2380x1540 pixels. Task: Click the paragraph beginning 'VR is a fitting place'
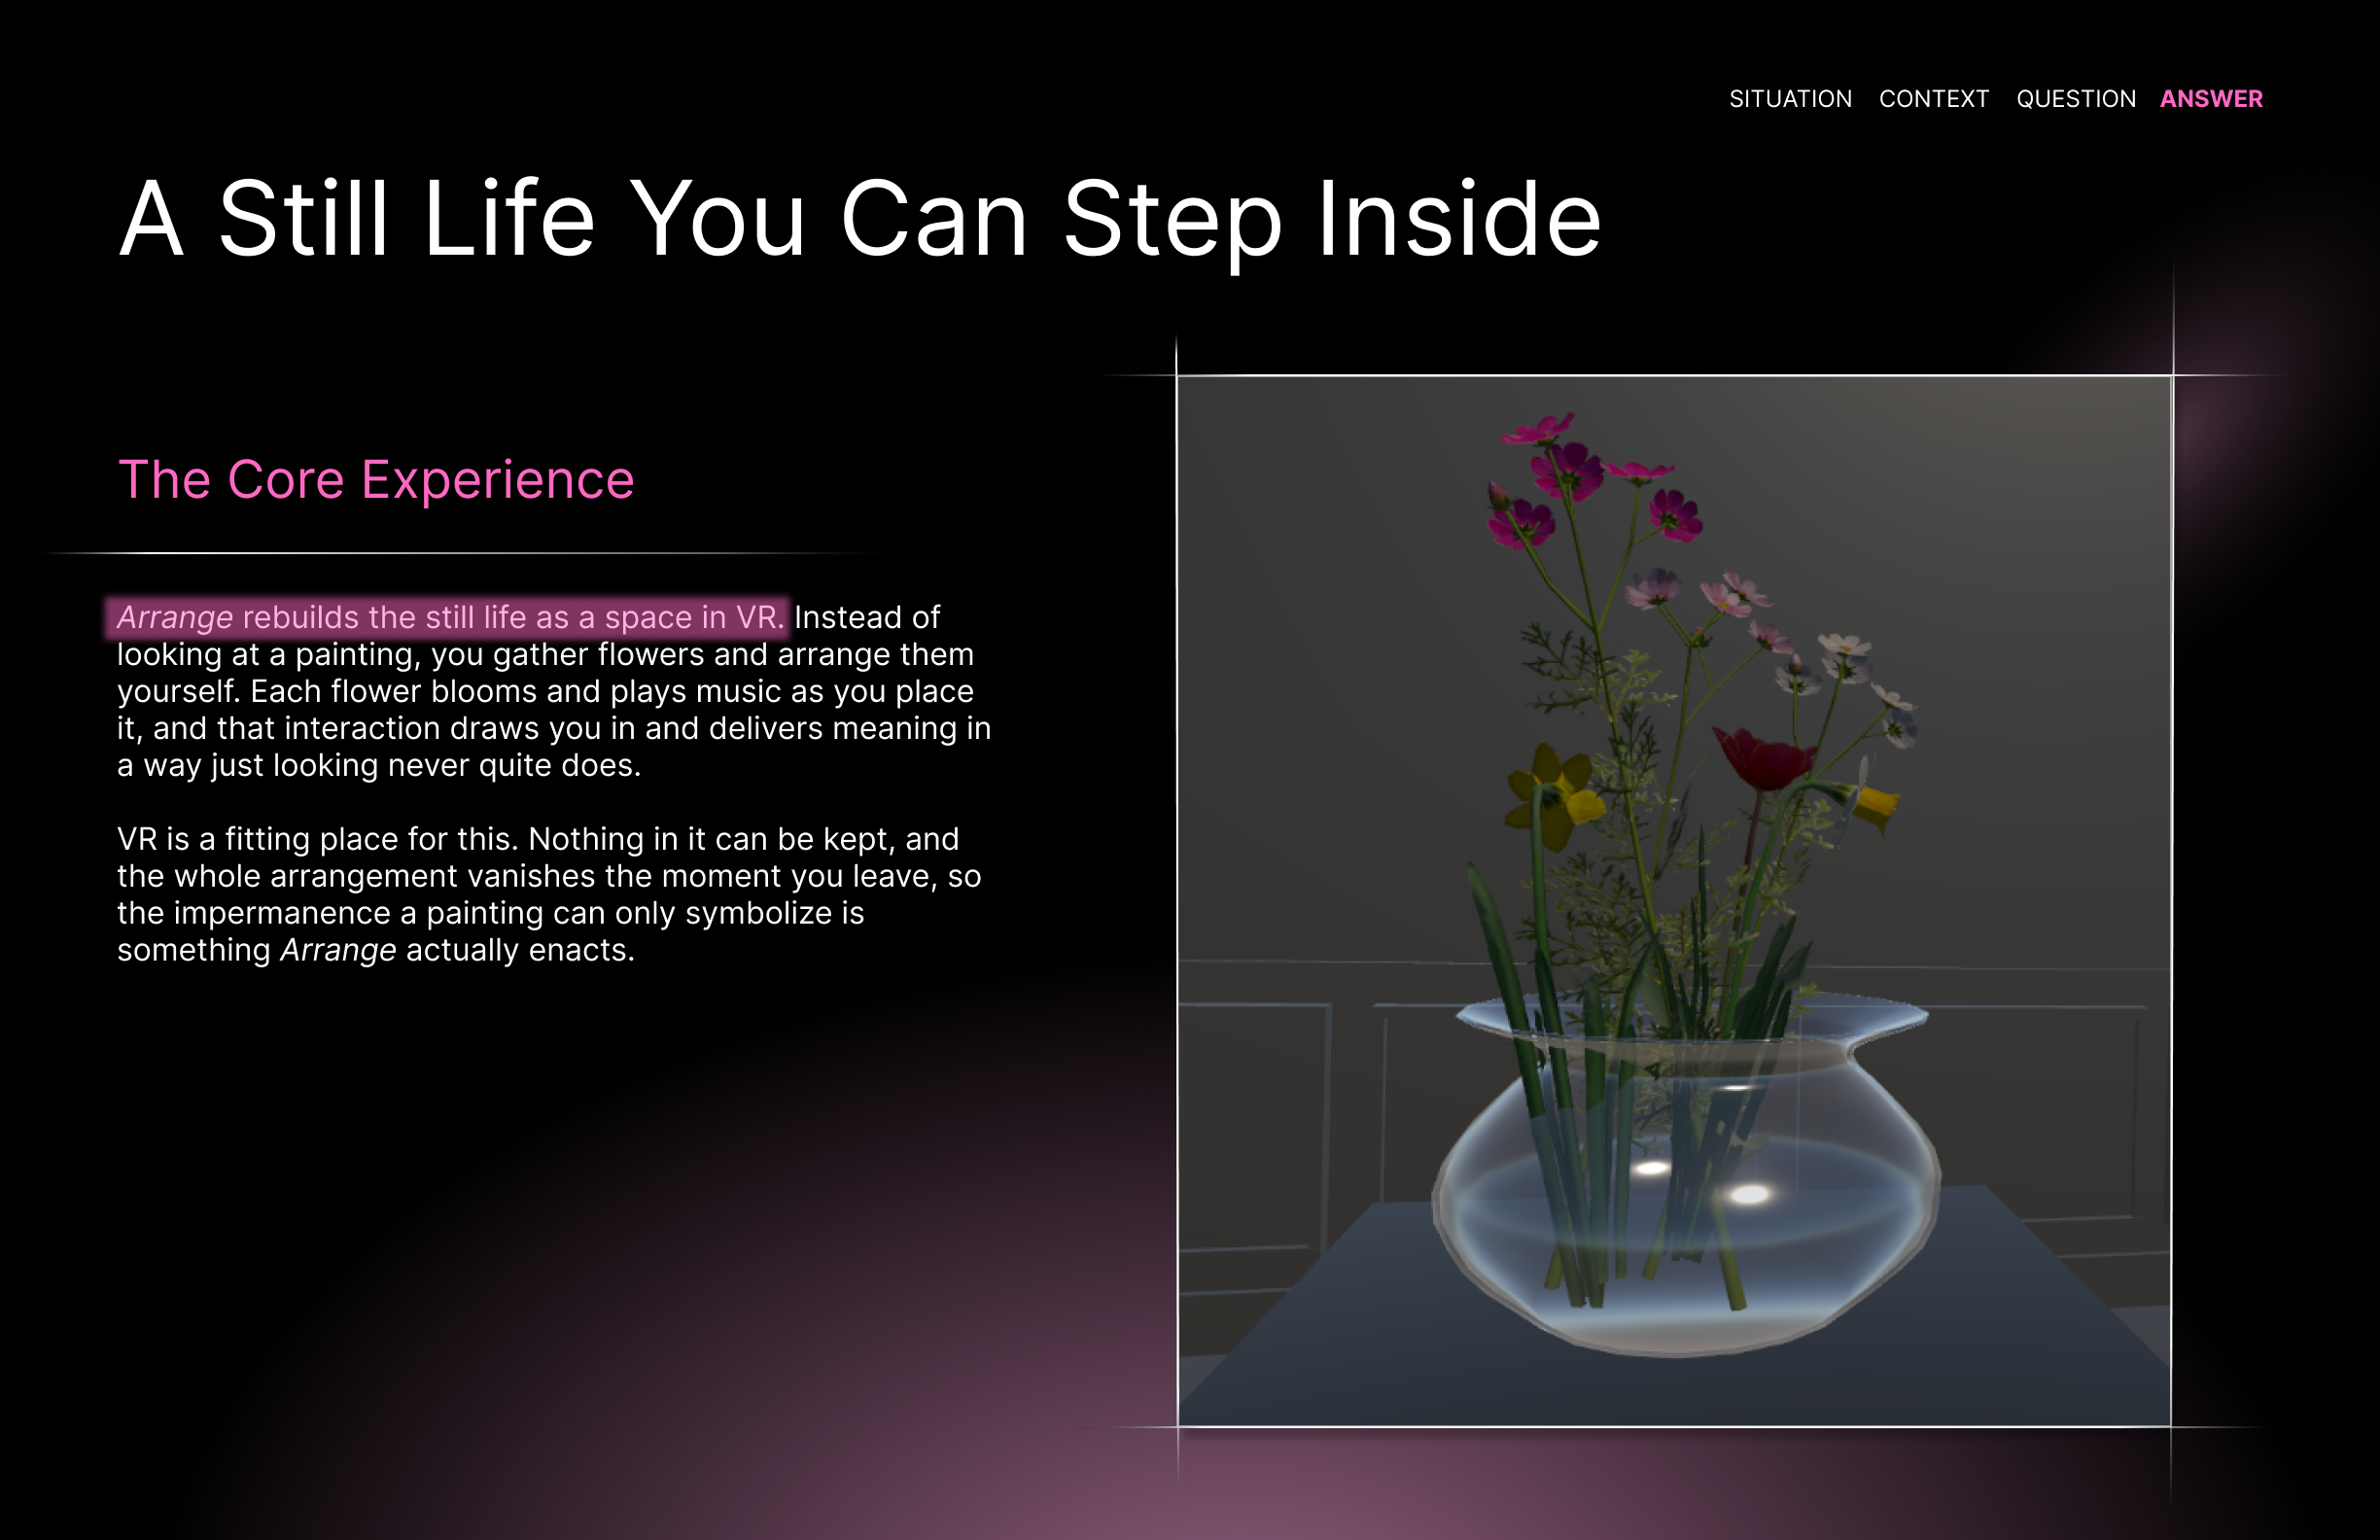pyautogui.click(x=549, y=894)
